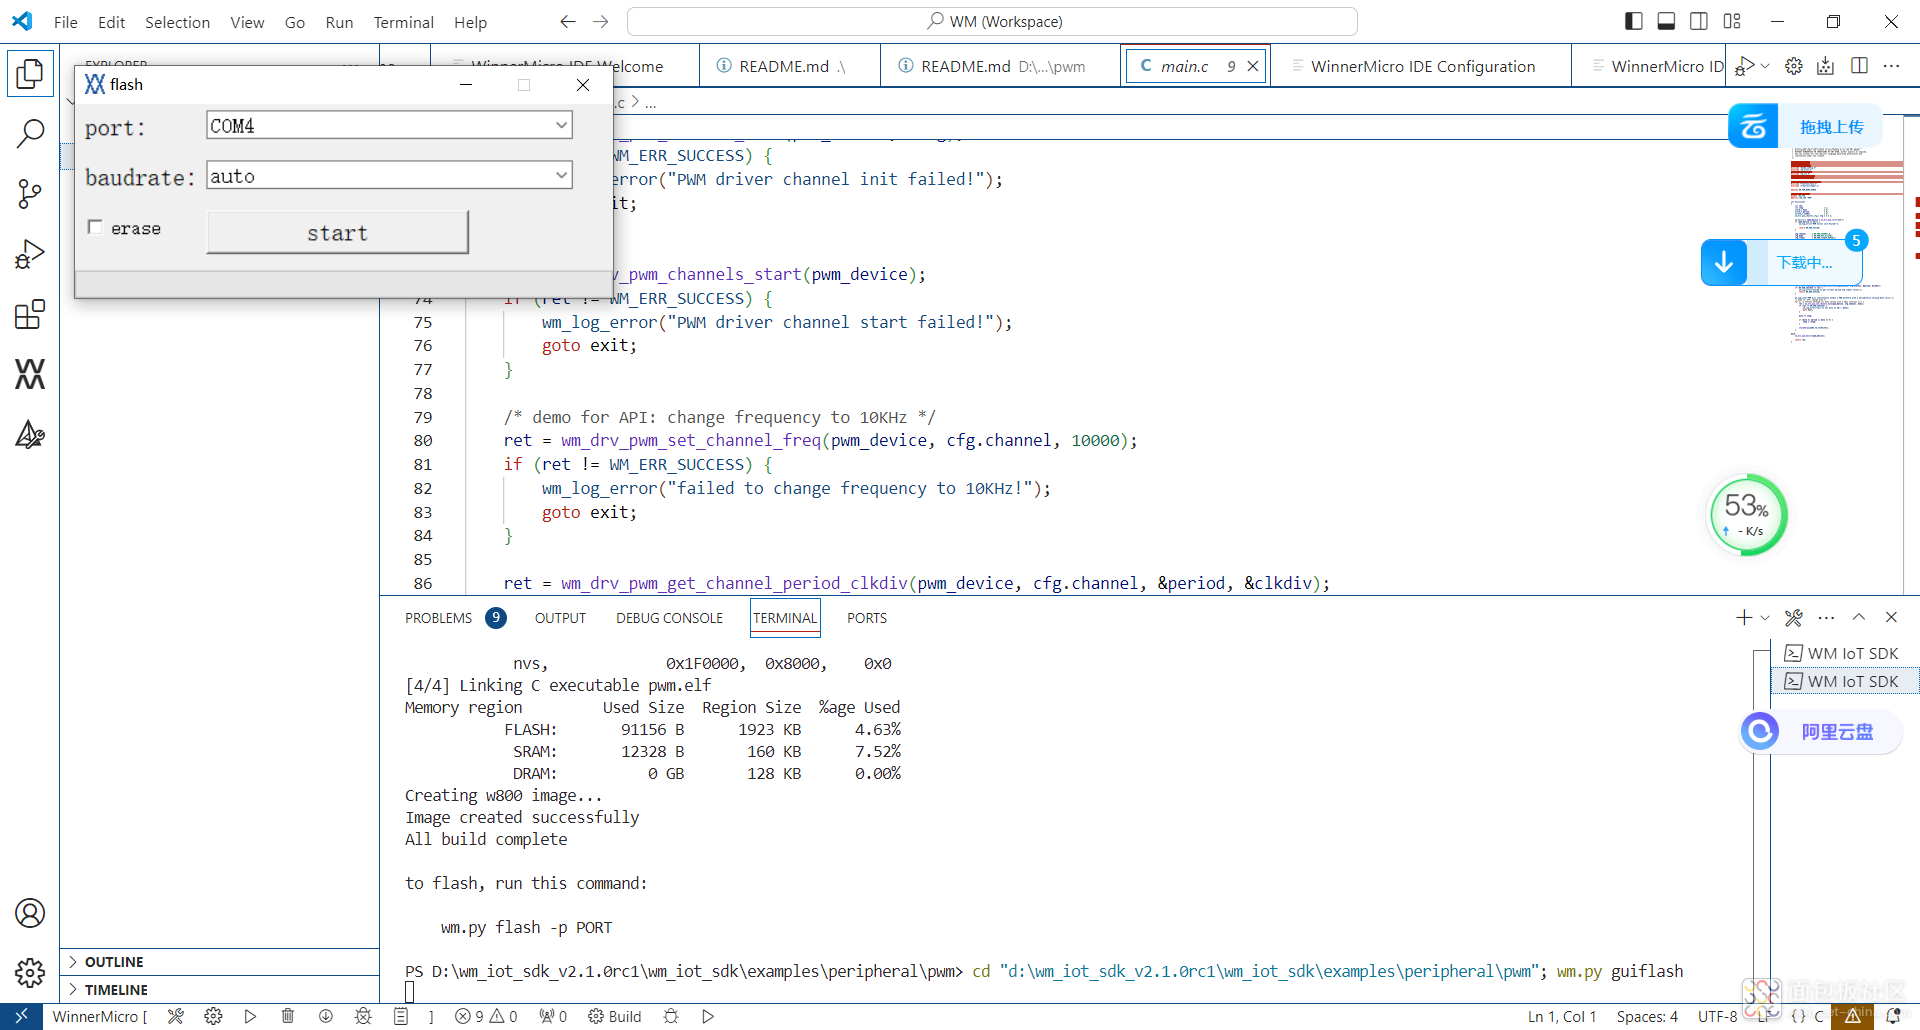
Task: Click the WinnerMicro bug debug icon in status bar
Action: tap(363, 1016)
